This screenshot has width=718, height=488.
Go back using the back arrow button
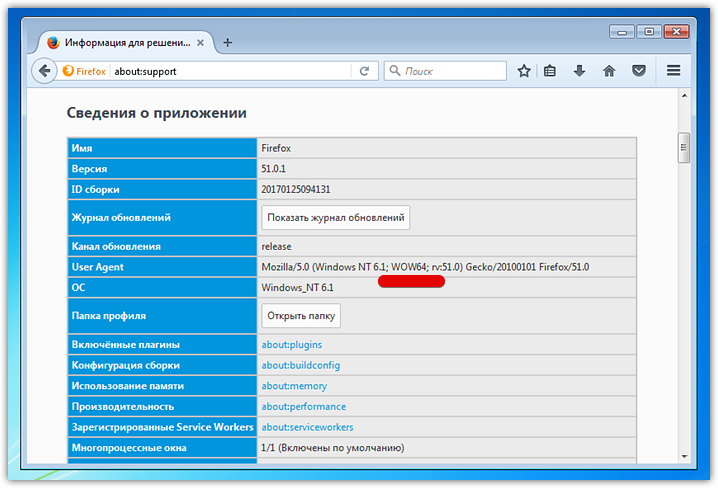tap(44, 71)
